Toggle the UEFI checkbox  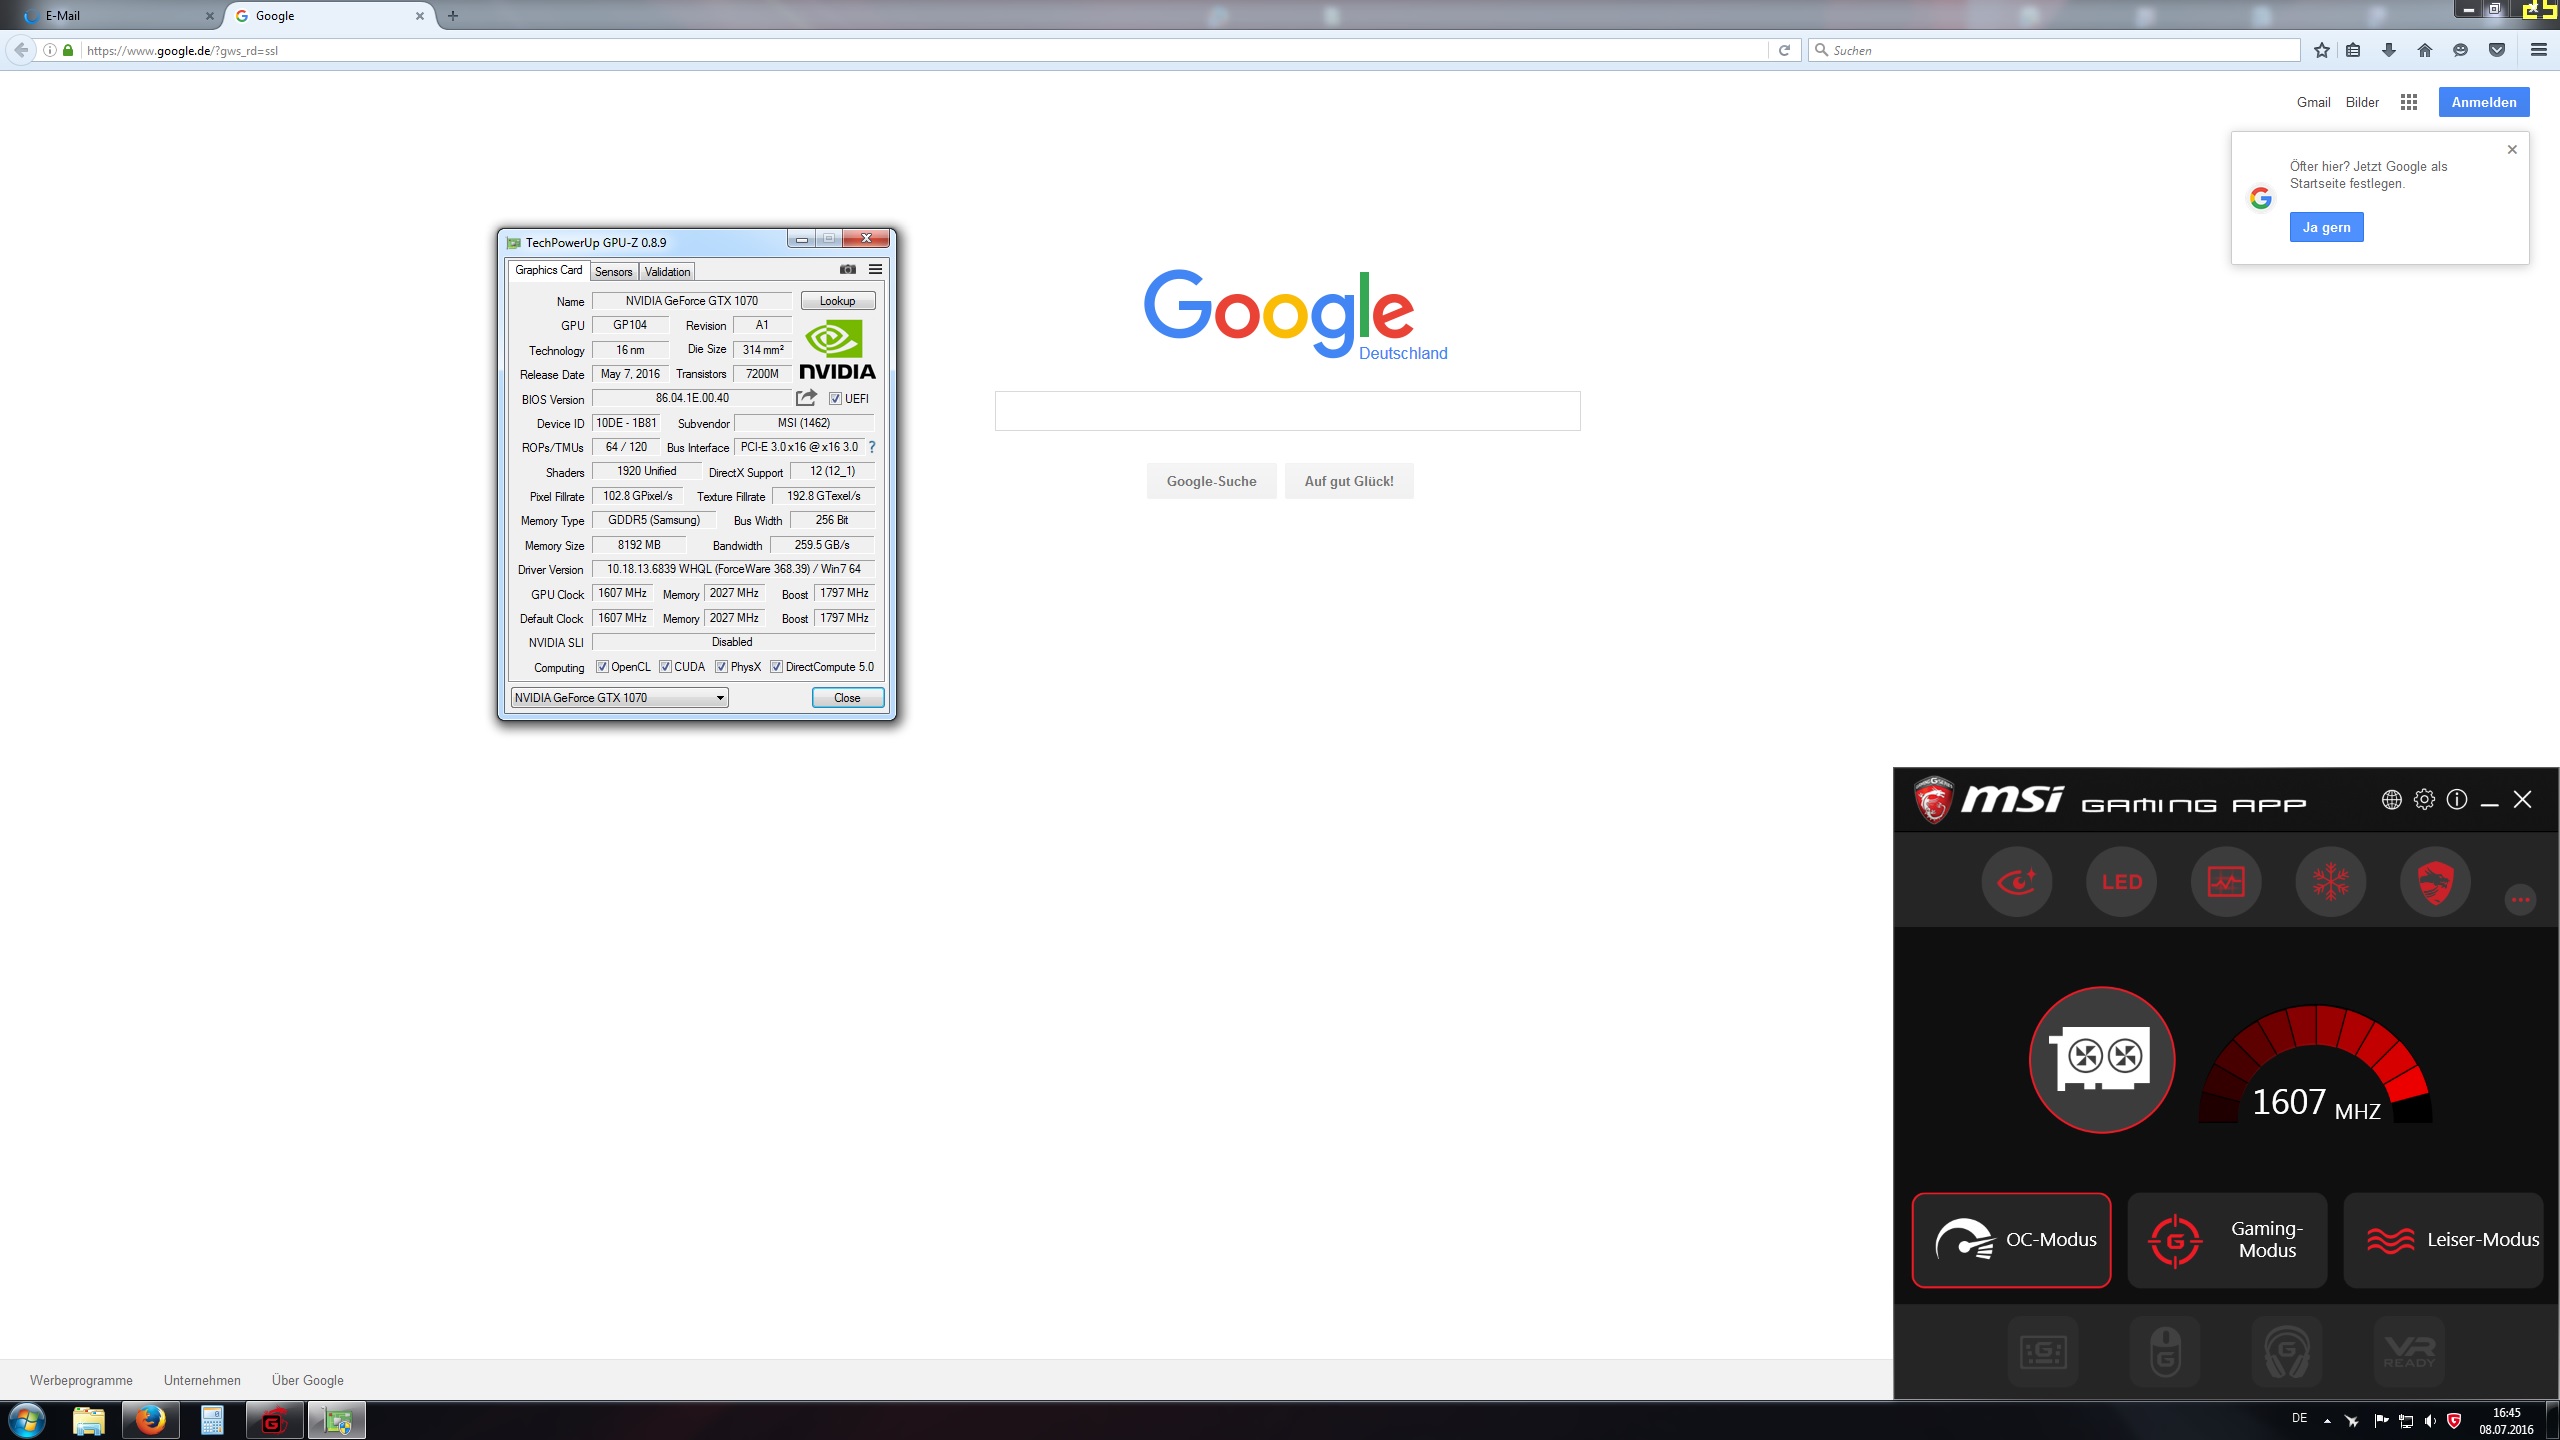835,399
